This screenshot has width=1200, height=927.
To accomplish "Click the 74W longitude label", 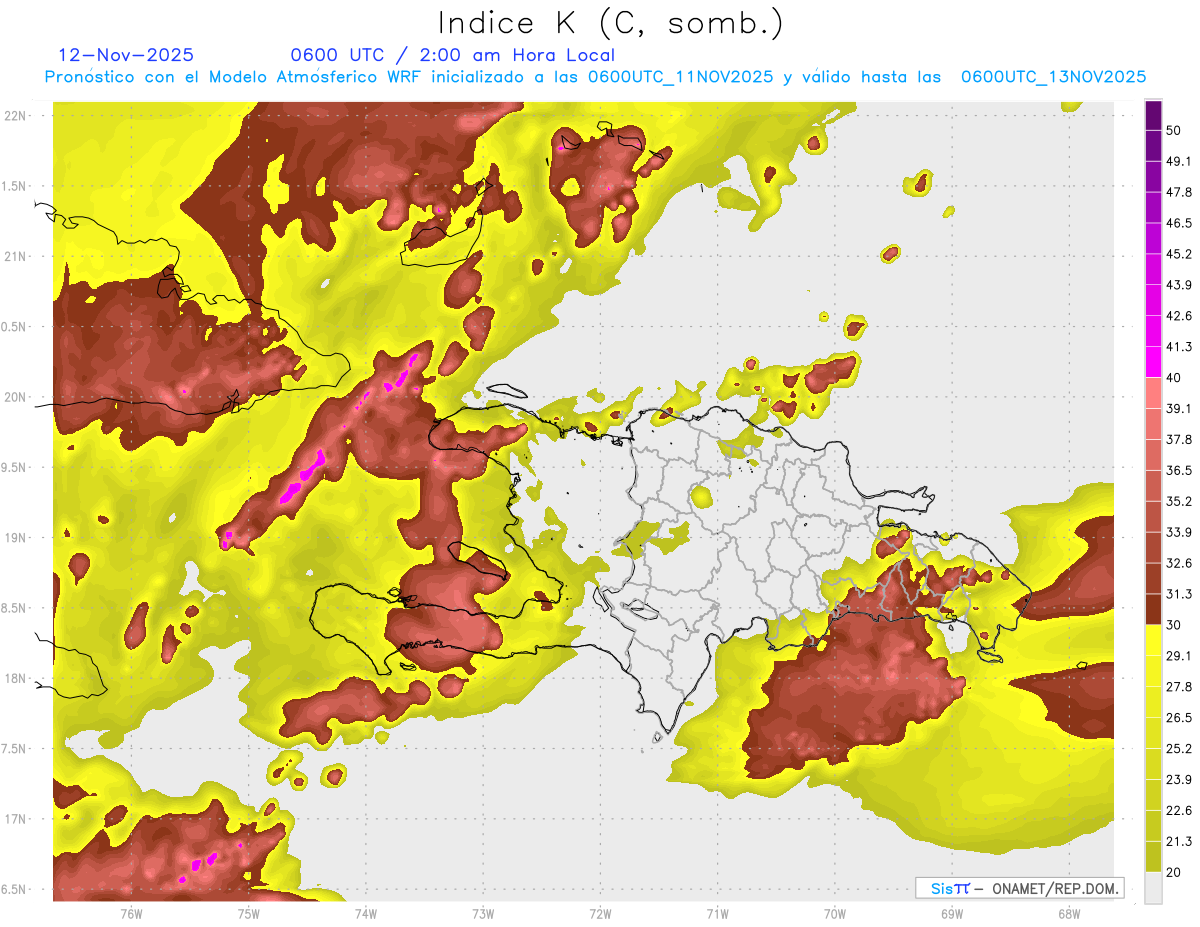I will coord(365,914).
